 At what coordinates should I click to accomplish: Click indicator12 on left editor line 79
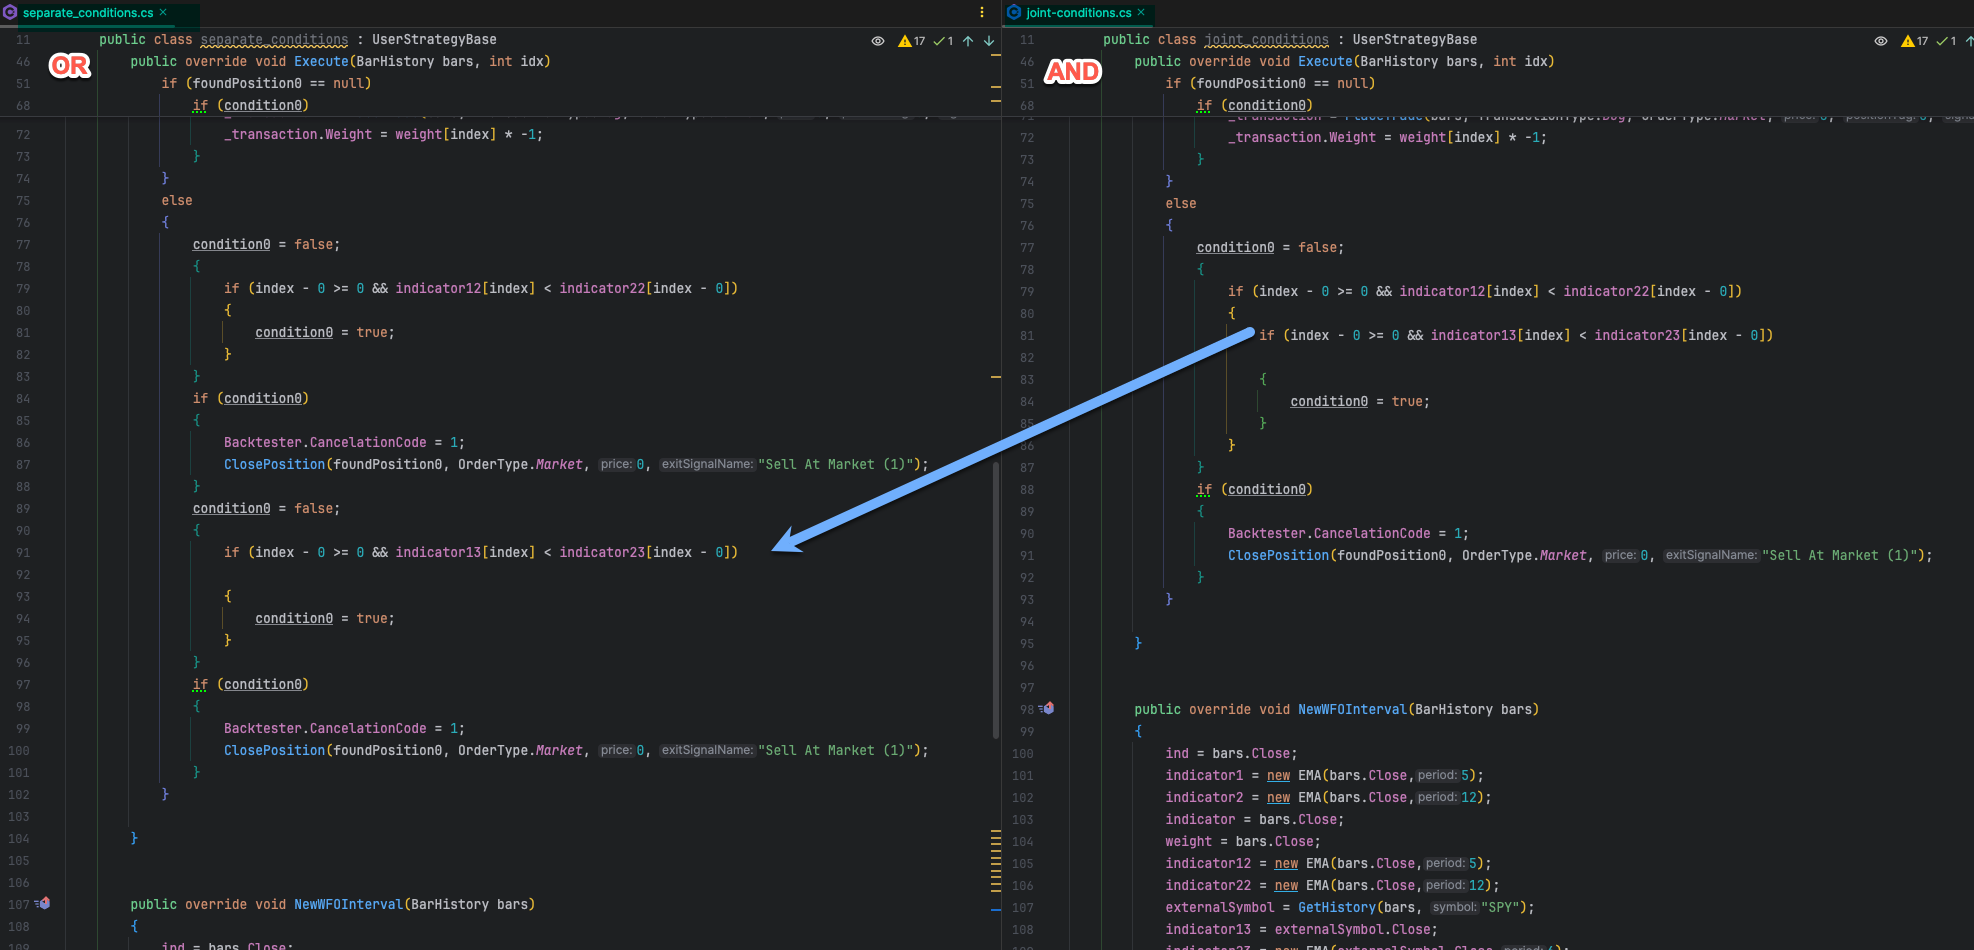pos(438,288)
